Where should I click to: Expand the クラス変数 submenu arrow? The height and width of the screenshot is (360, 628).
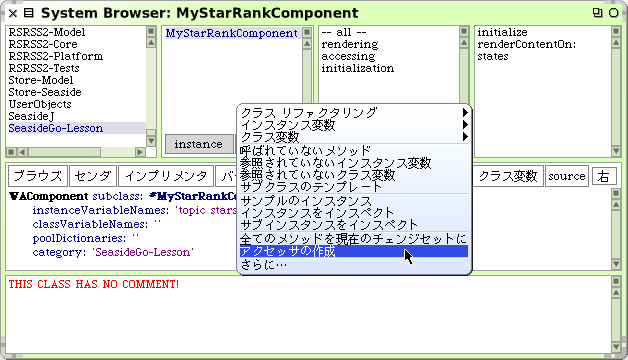pos(465,137)
